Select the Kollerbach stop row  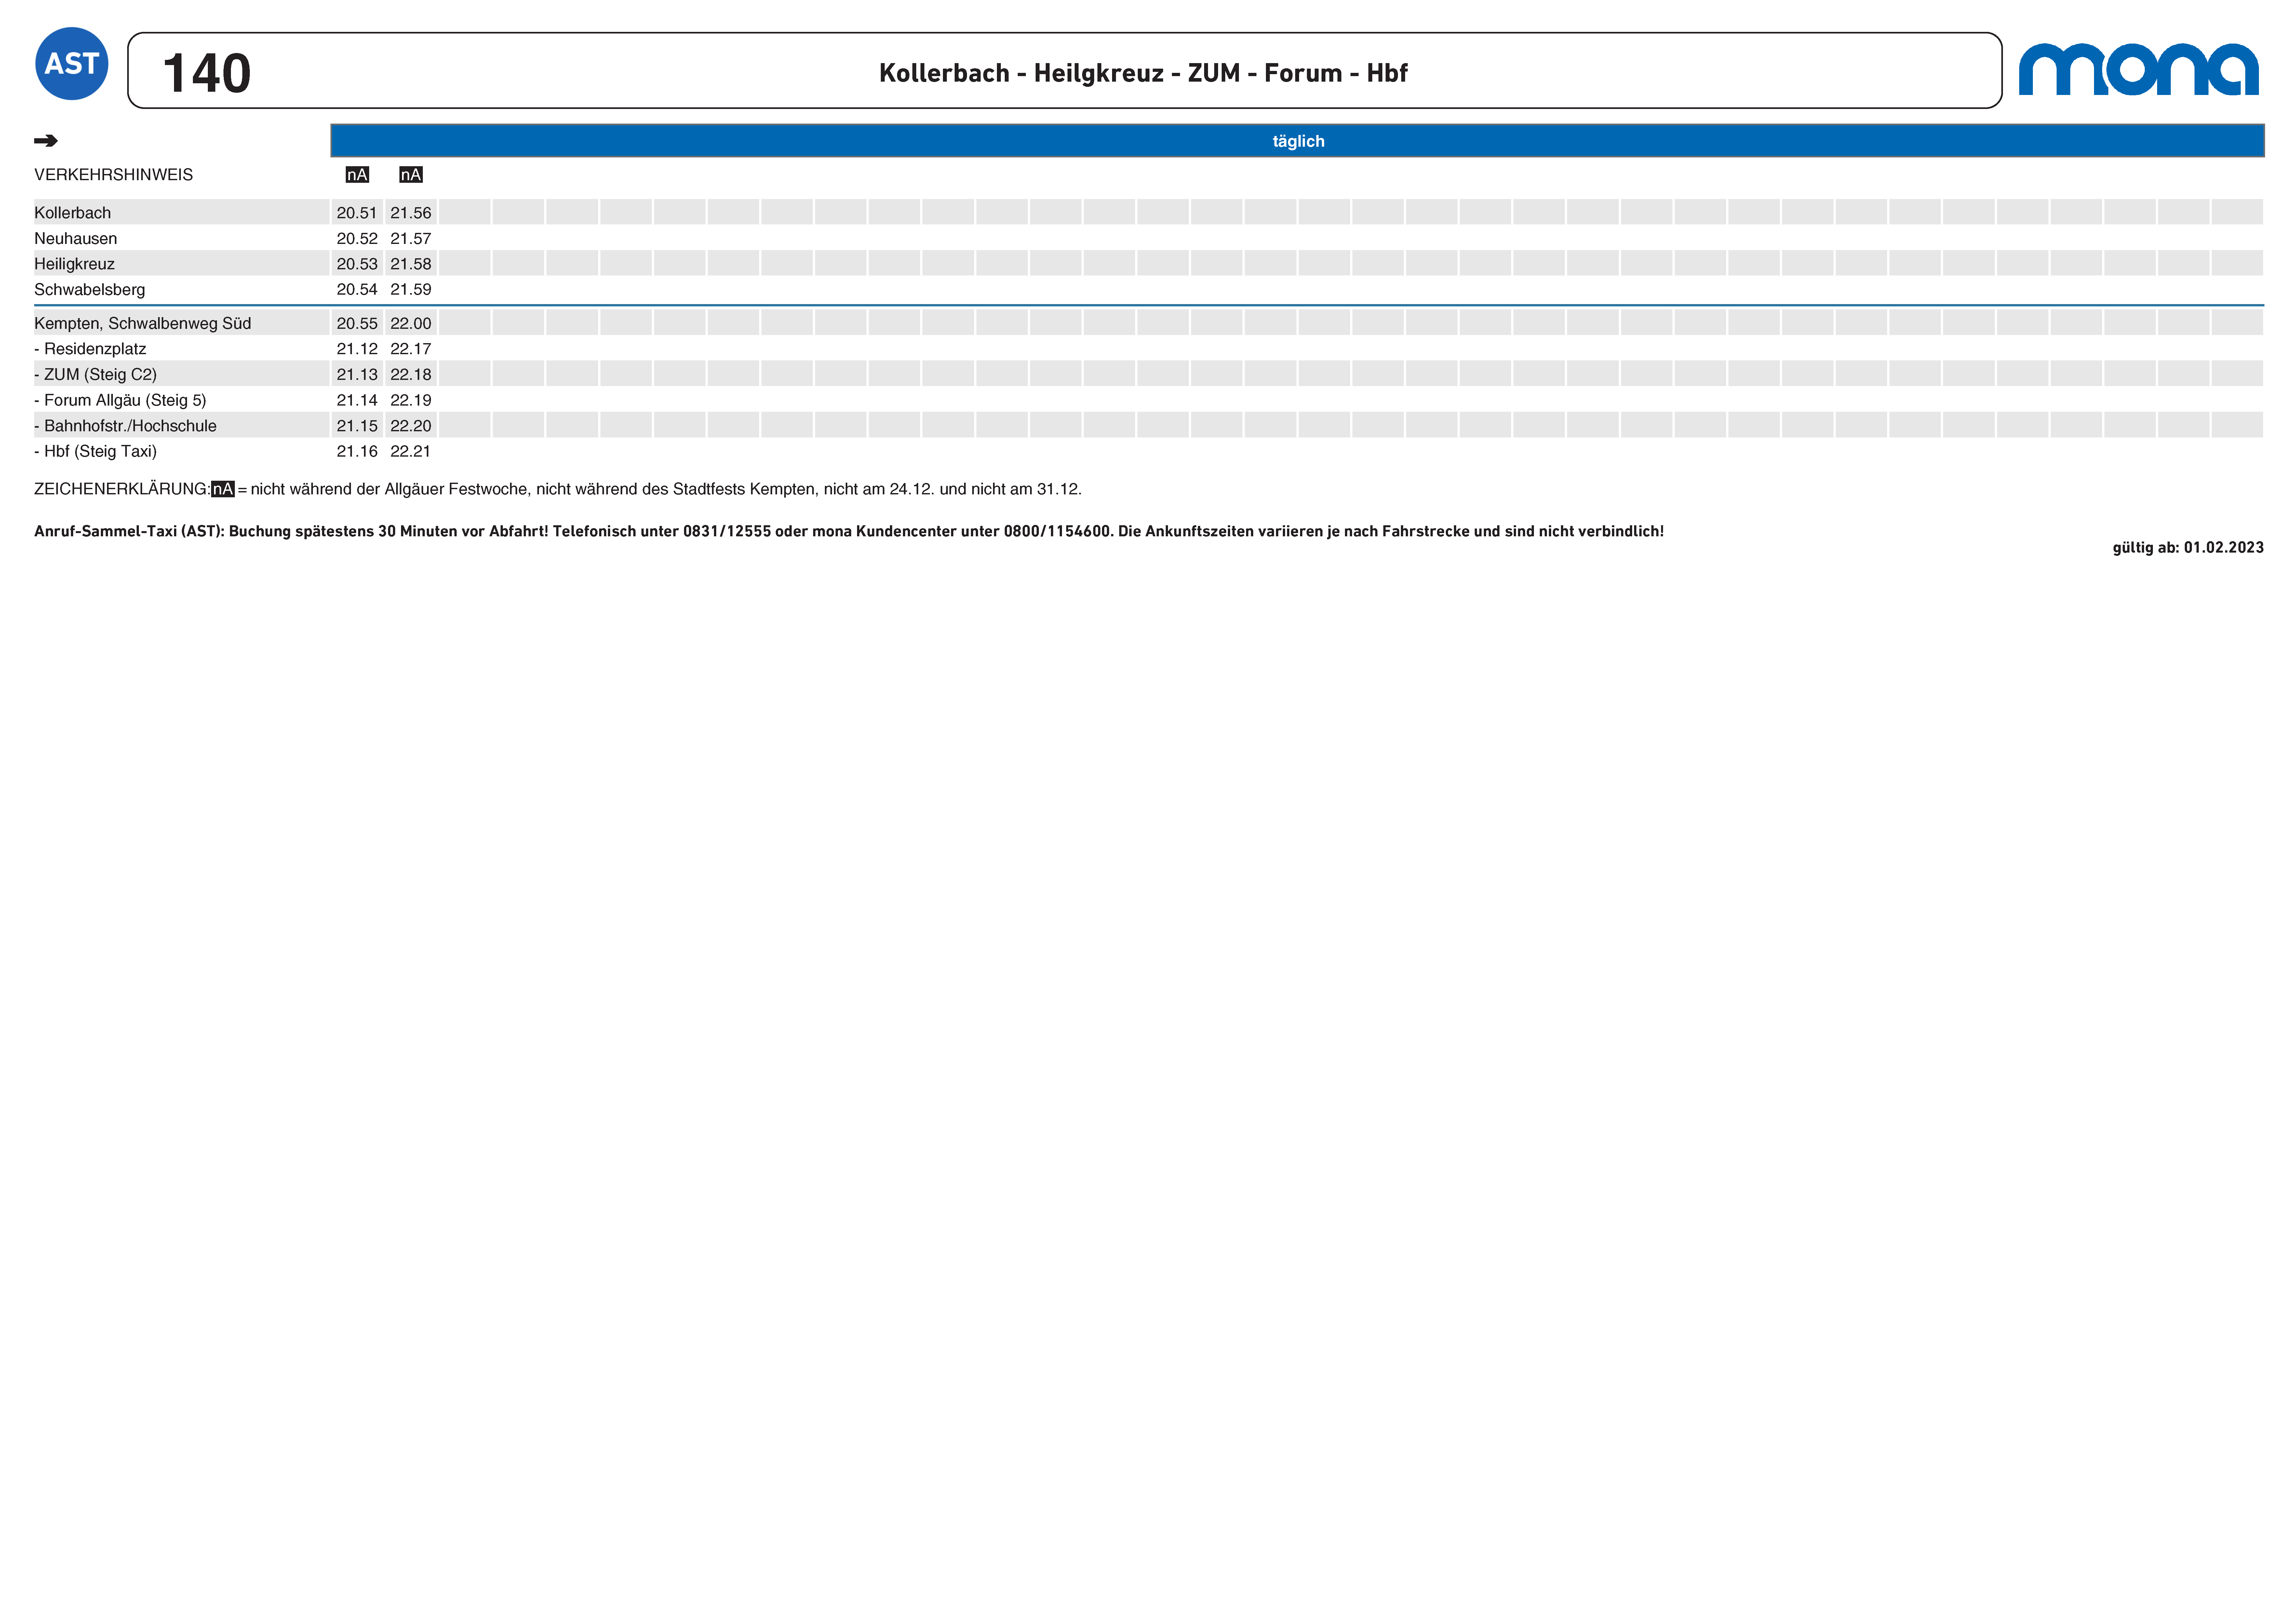click(72, 213)
